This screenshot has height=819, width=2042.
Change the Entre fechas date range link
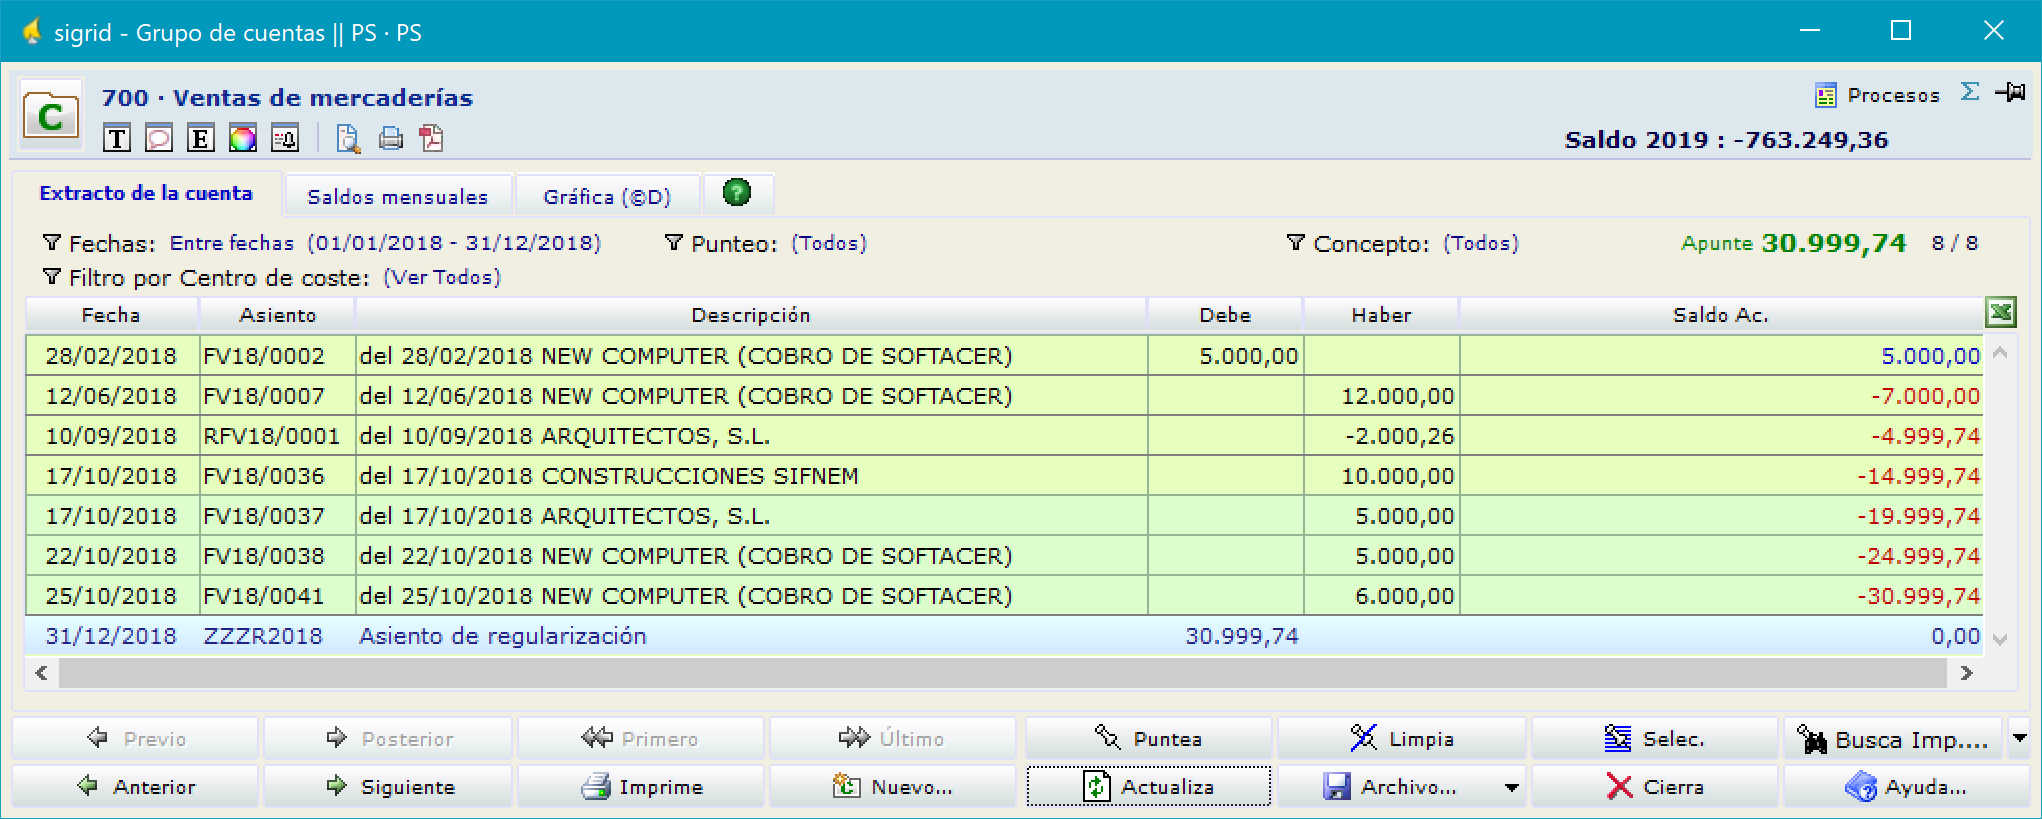[x=385, y=243]
